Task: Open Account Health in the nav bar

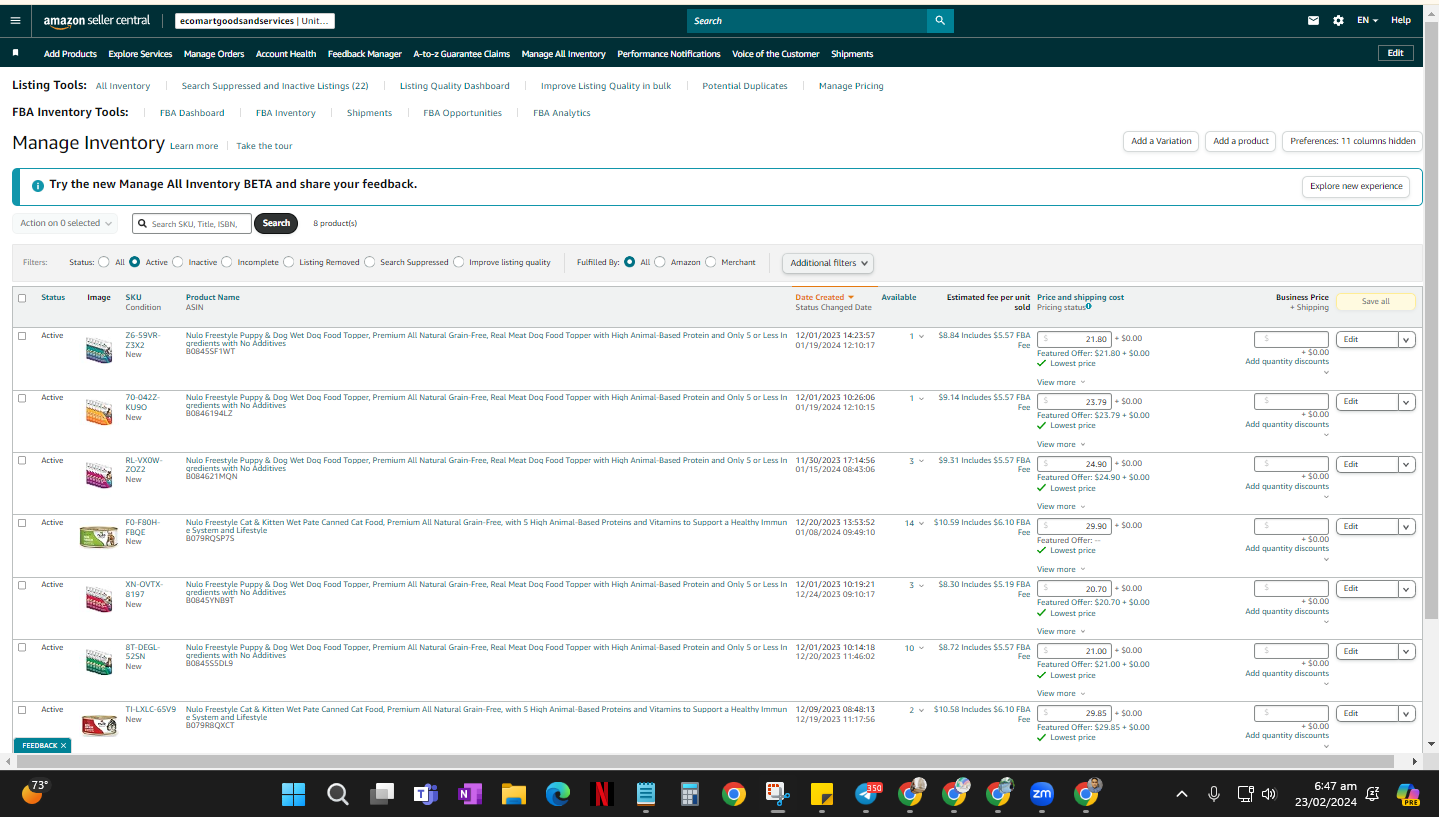Action: [286, 54]
